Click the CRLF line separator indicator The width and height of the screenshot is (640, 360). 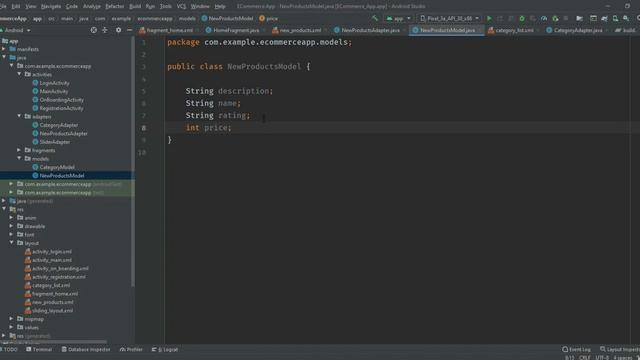coord(584,358)
